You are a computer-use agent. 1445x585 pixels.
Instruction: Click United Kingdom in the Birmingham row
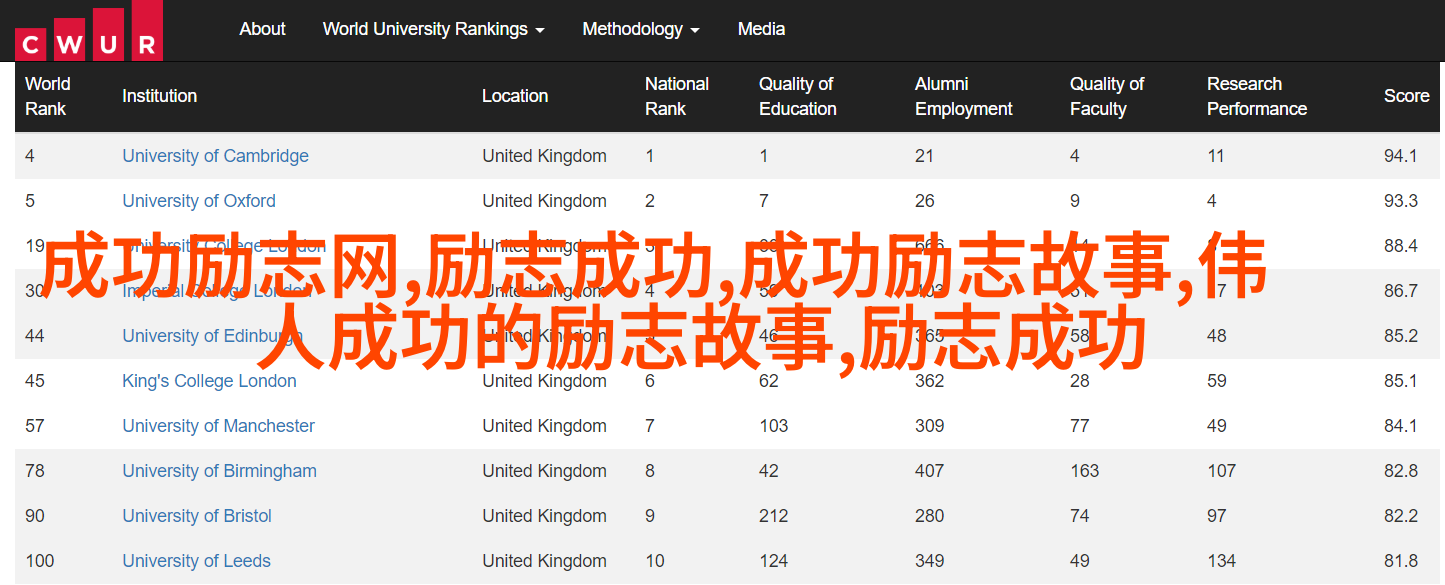(544, 471)
